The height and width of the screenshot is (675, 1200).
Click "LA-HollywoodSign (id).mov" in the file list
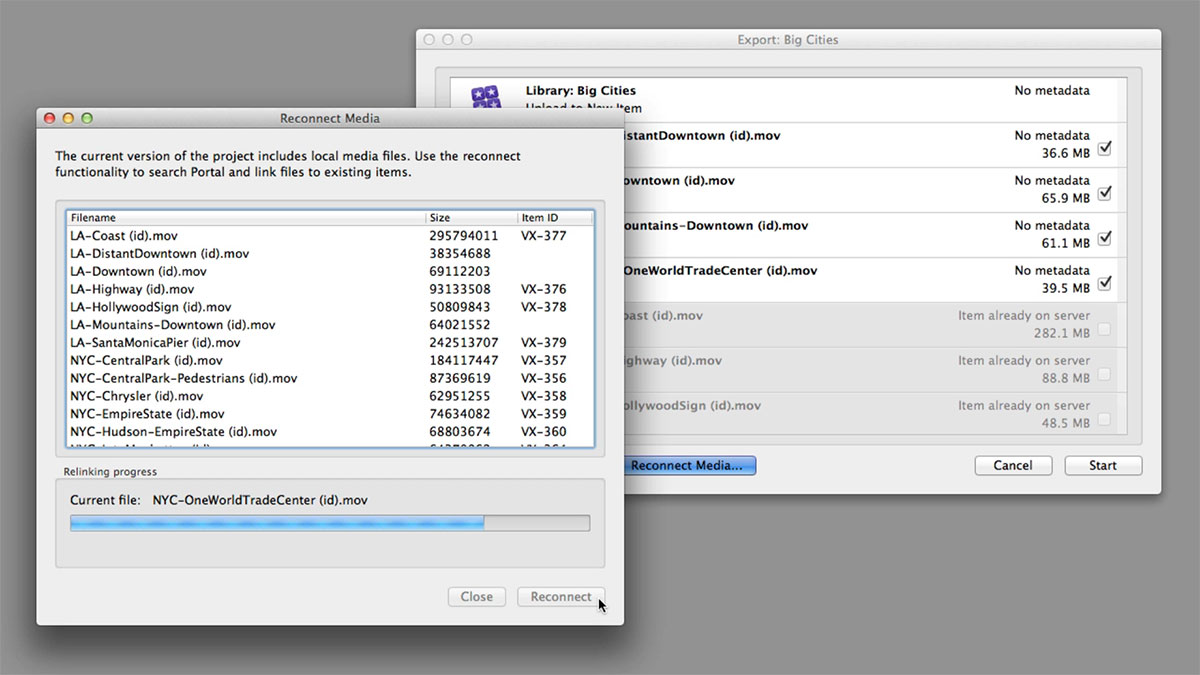(x=151, y=307)
